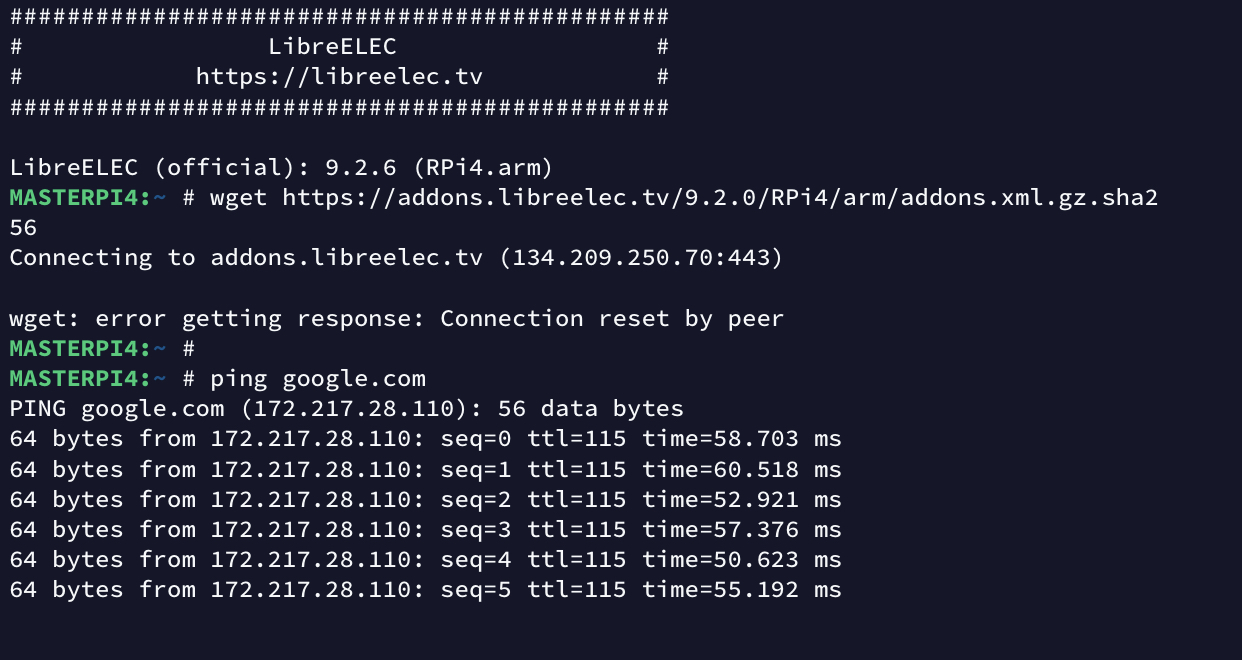Click the 'ping google.com' command text
The image size is (1242, 660).
click(x=318, y=379)
